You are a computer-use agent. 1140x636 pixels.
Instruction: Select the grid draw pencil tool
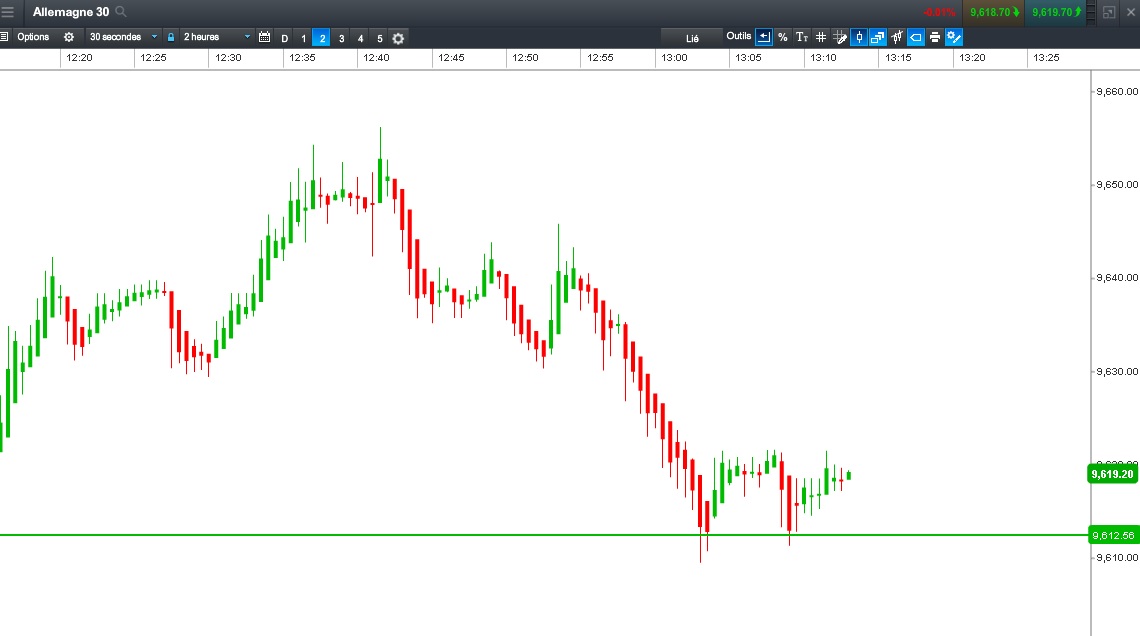pos(840,37)
